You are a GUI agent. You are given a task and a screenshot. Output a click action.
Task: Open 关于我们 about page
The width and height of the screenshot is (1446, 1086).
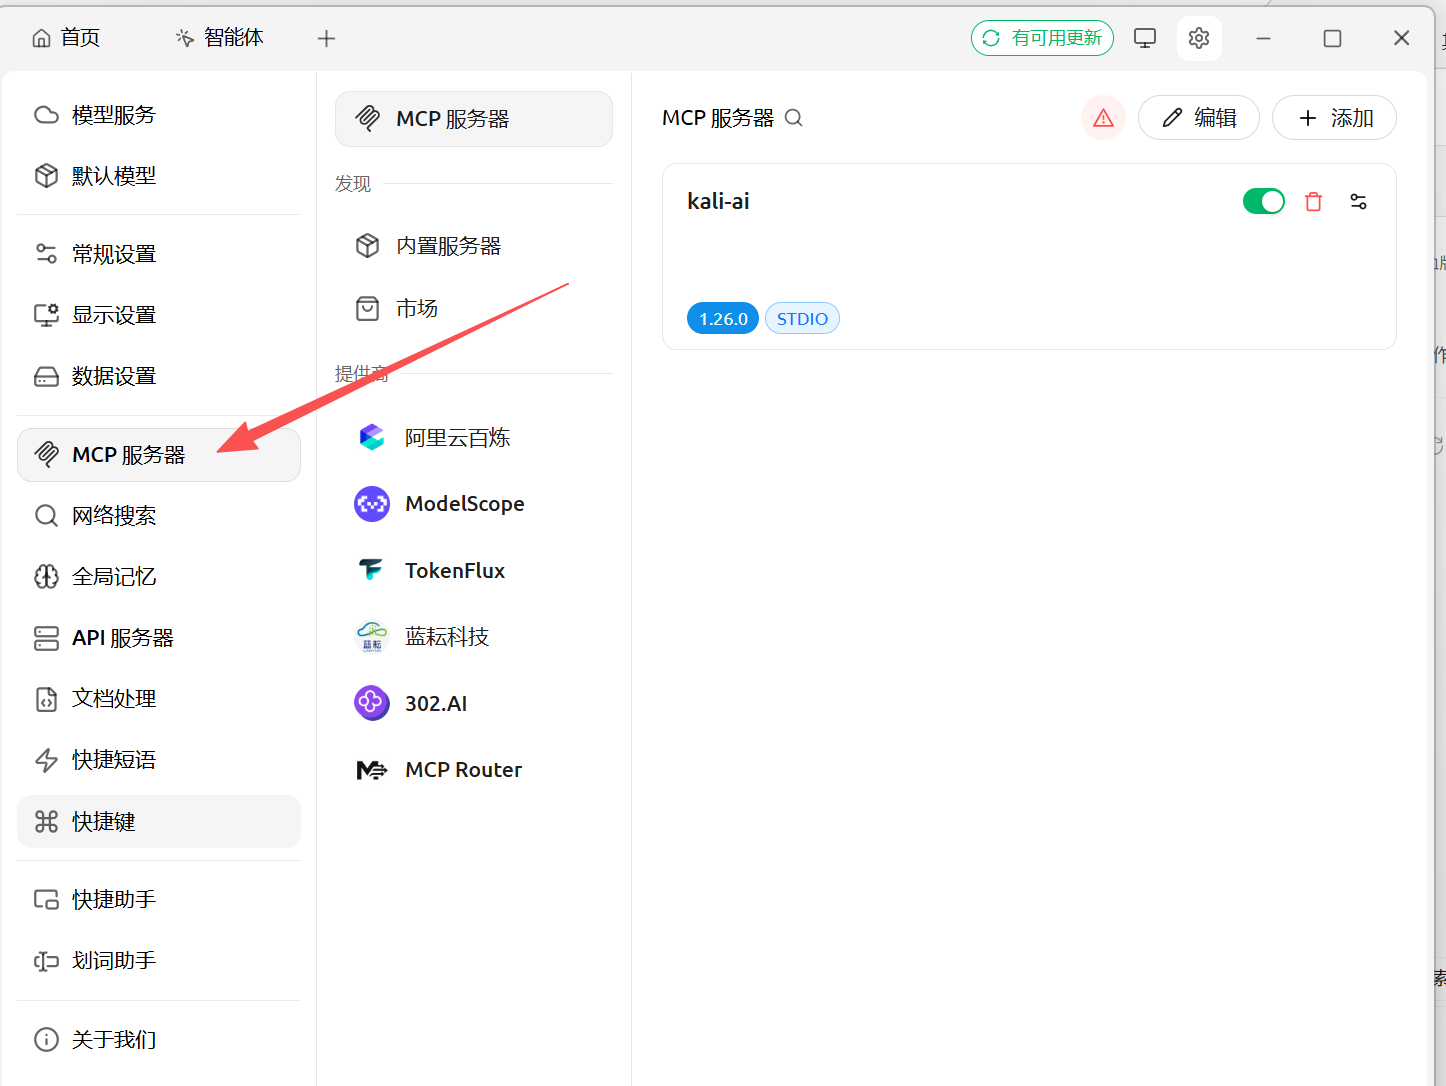pos(159,1040)
